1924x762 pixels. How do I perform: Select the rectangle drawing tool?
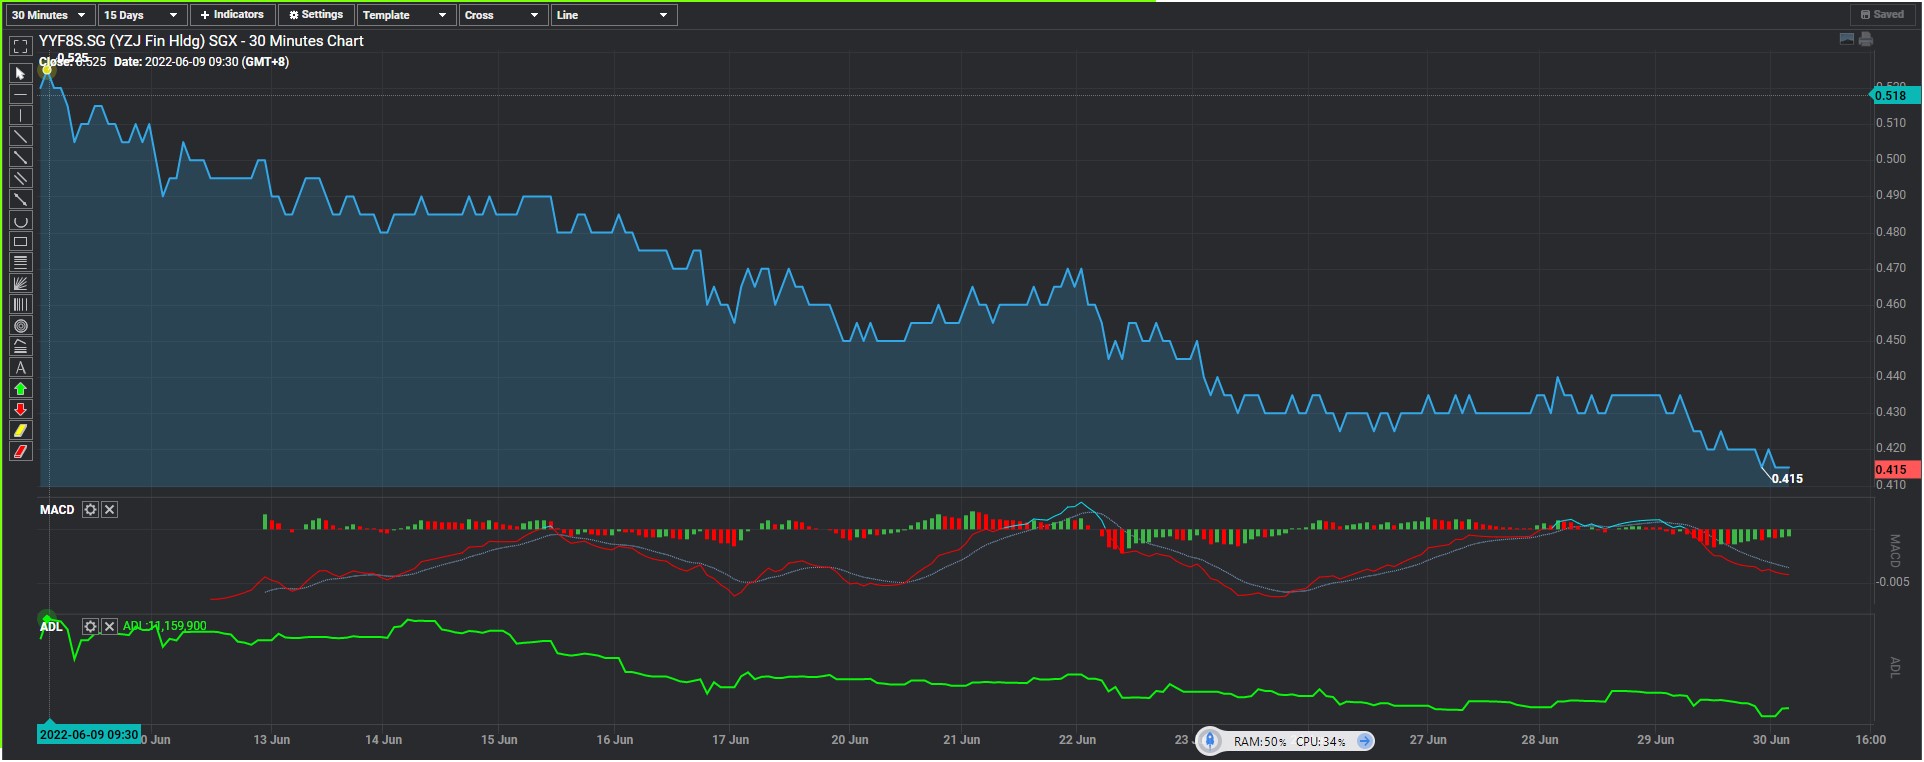coord(20,242)
